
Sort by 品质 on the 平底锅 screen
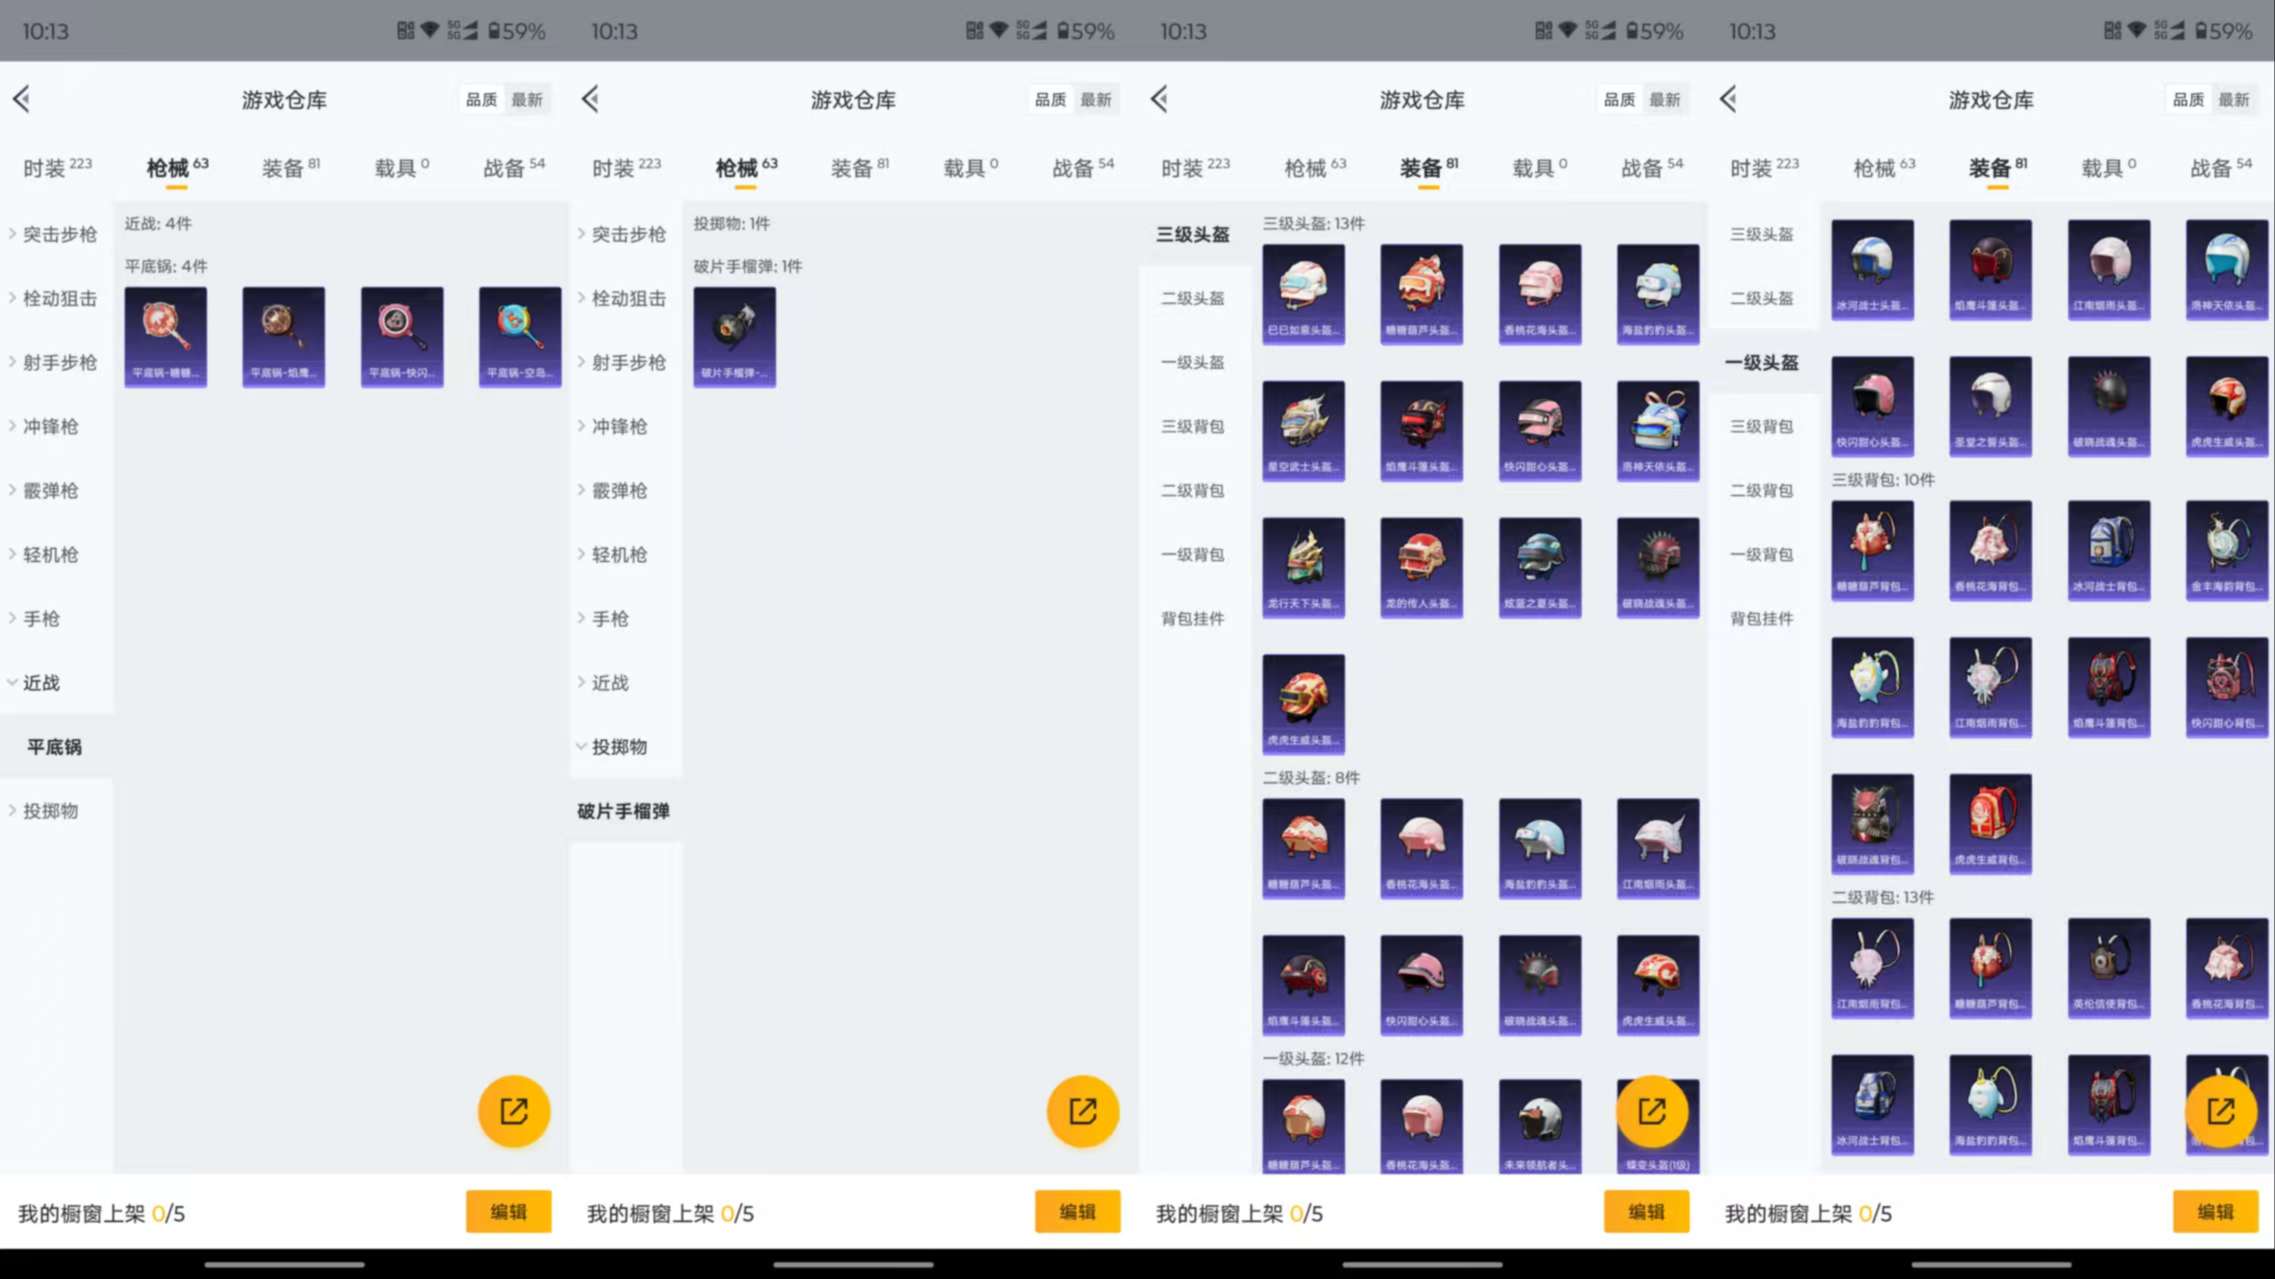pyautogui.click(x=481, y=100)
